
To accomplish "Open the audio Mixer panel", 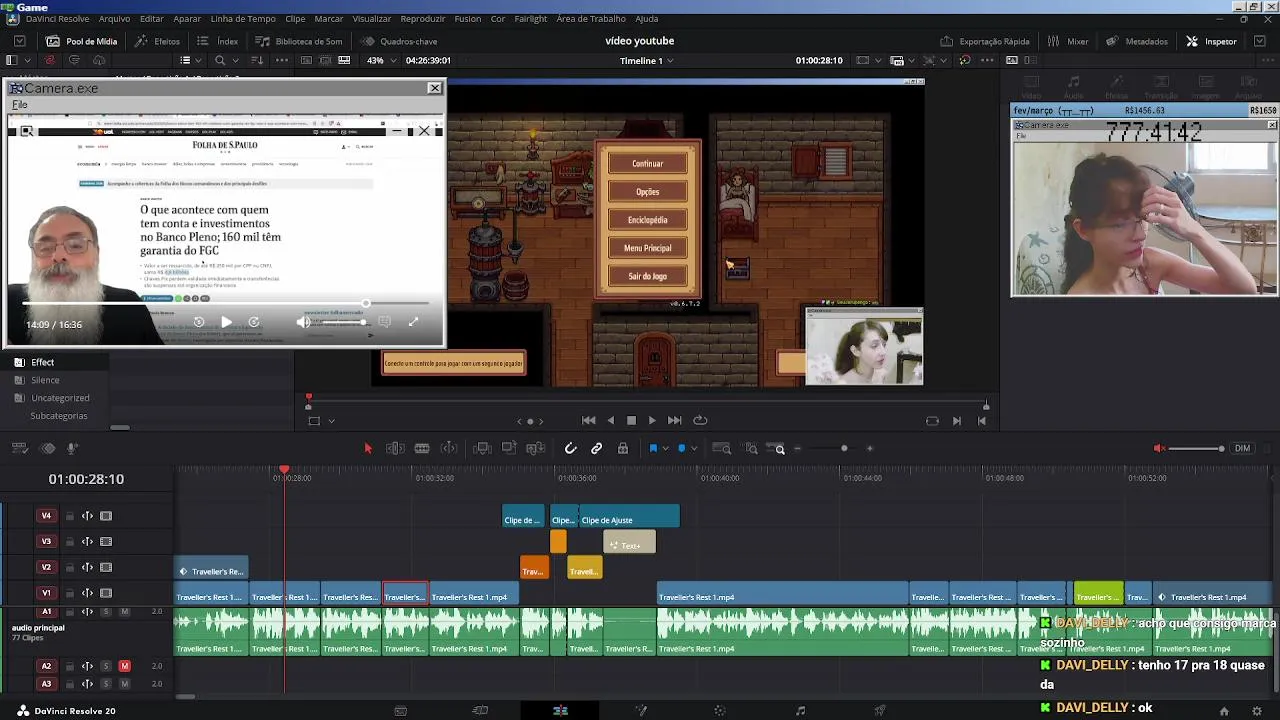I will [x=1068, y=41].
